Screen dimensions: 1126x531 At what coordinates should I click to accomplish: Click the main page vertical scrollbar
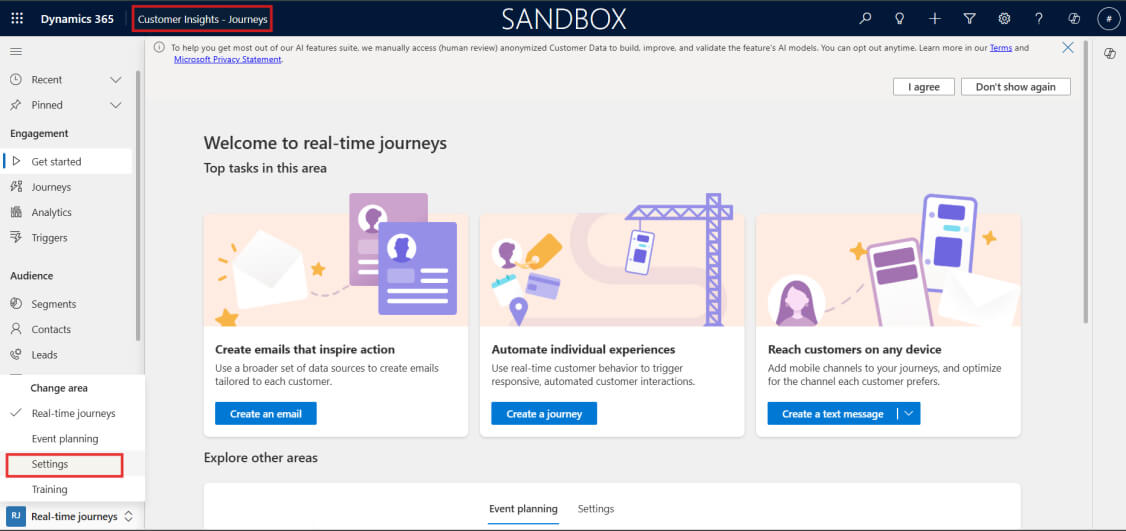1086,181
